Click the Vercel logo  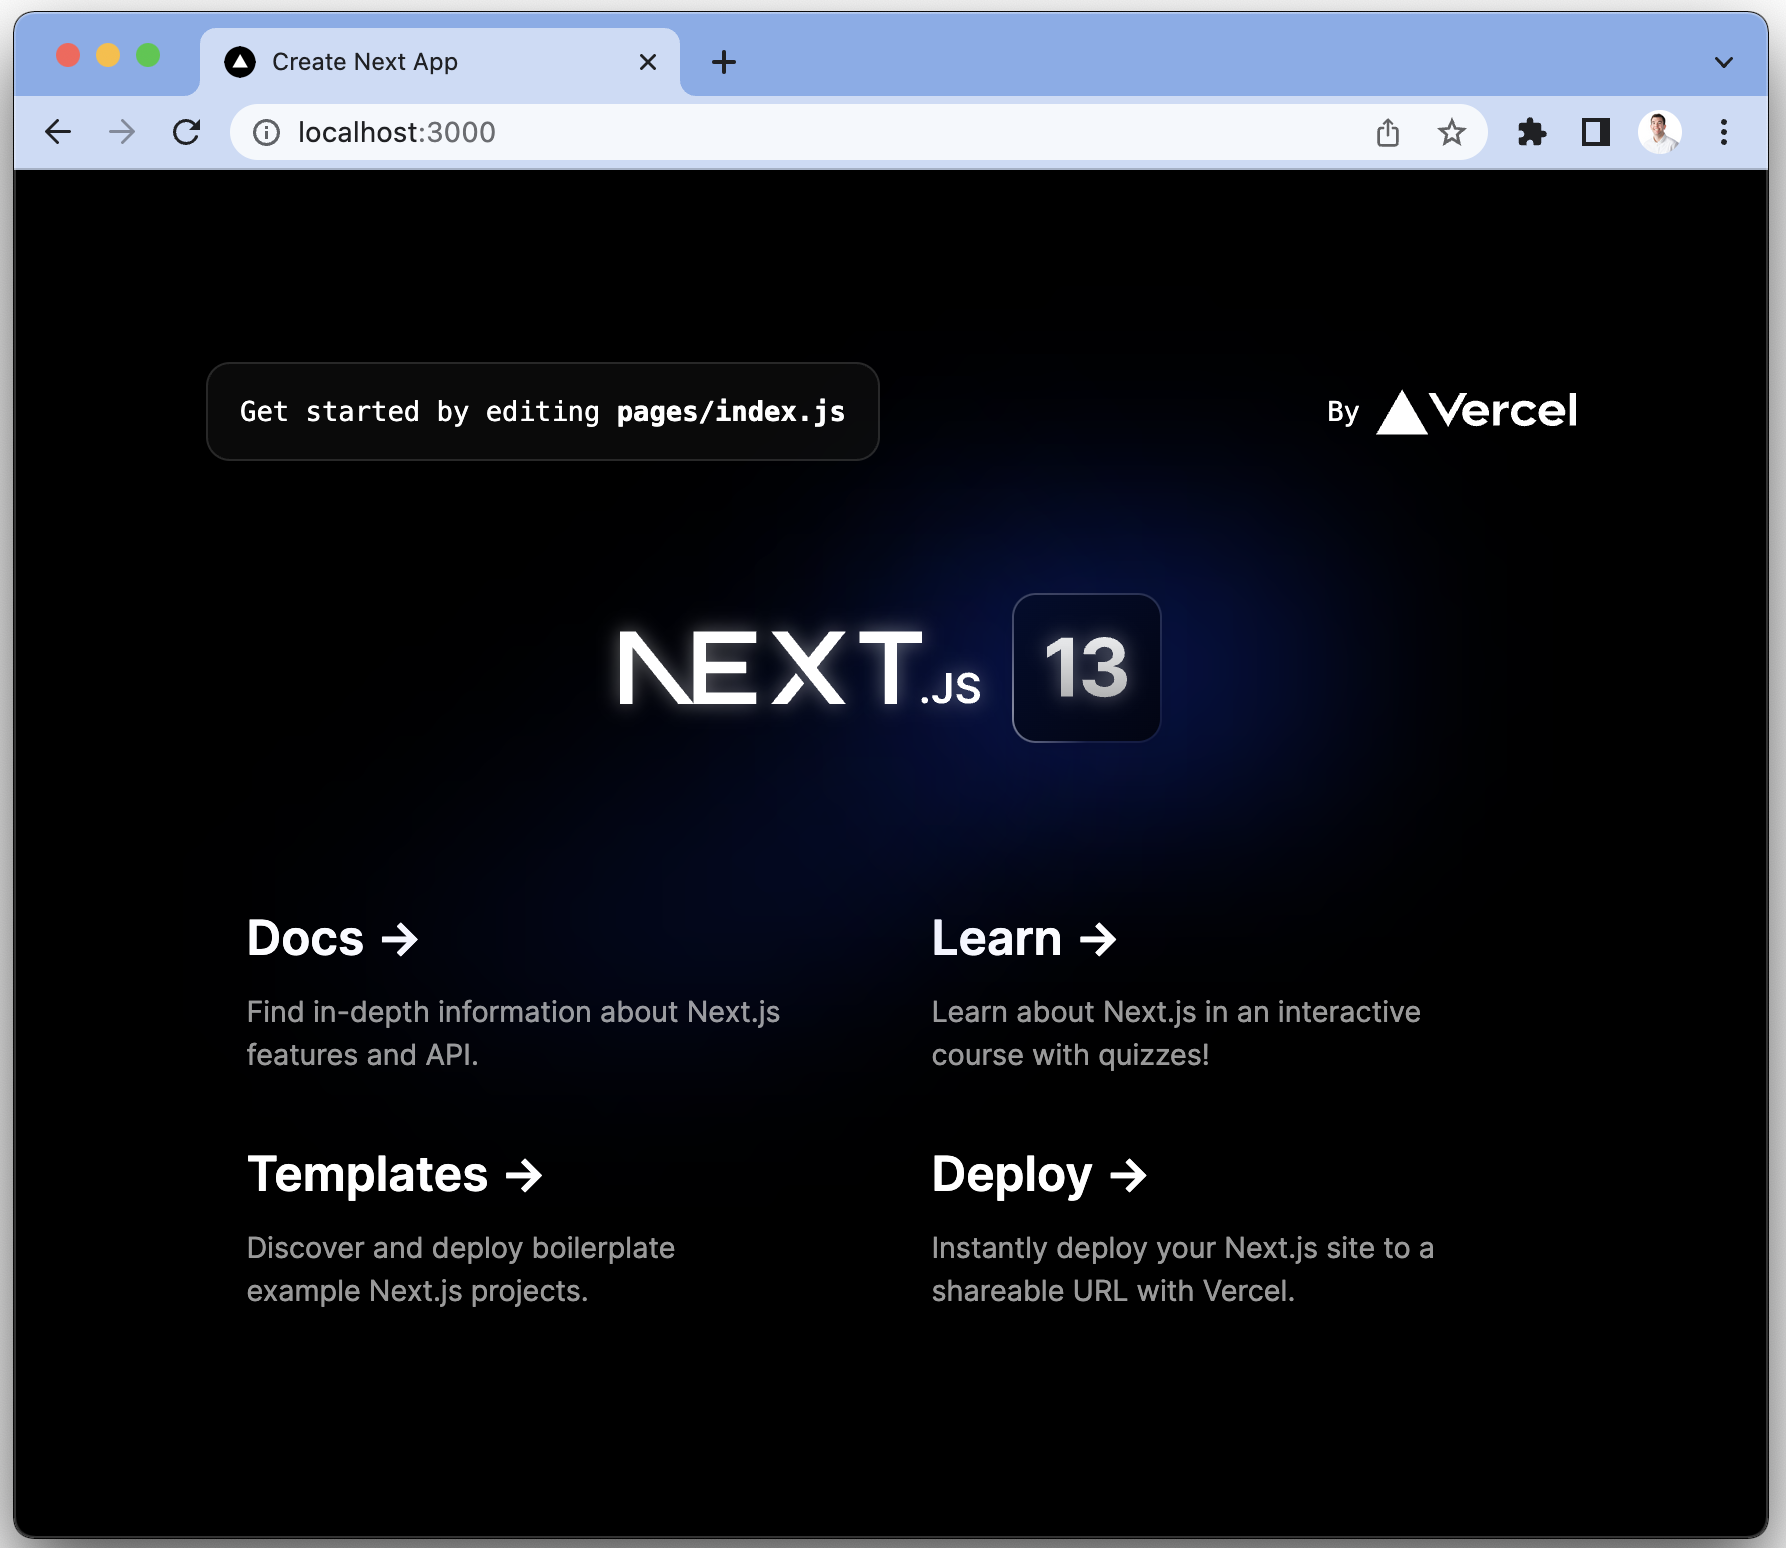[x=1476, y=411]
